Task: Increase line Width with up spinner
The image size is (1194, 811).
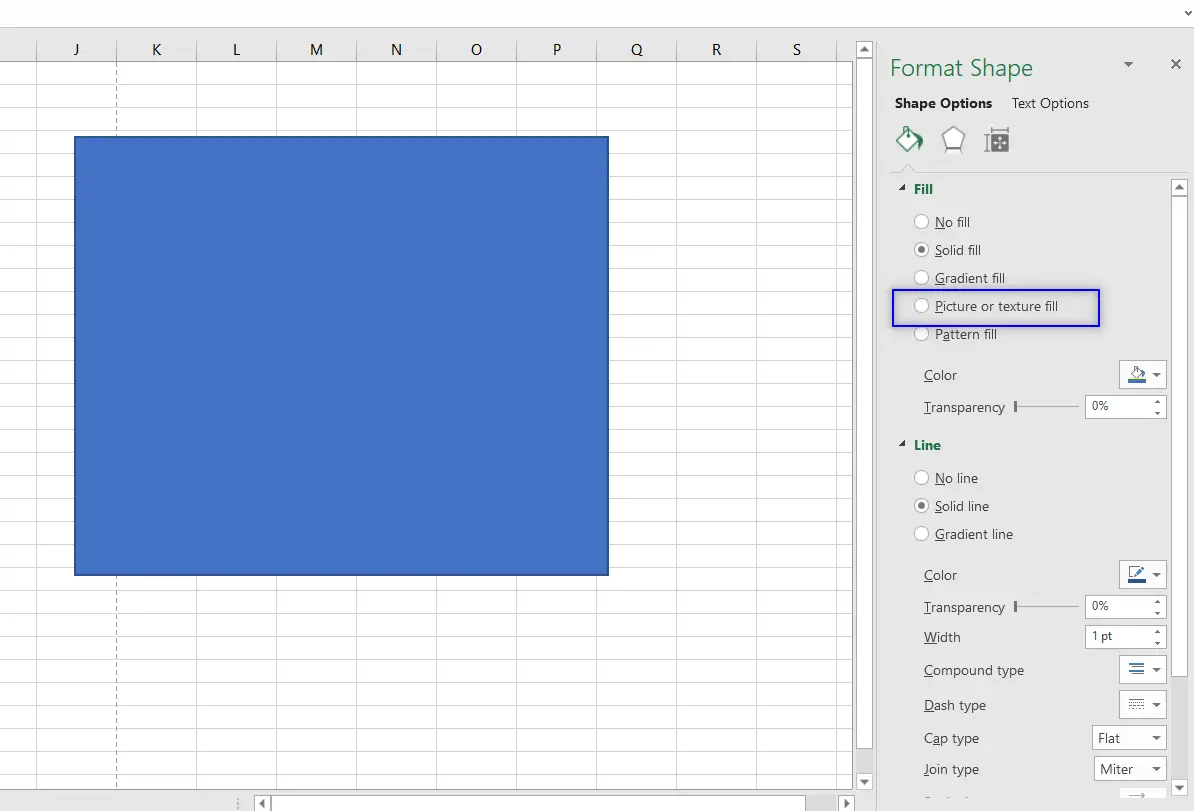Action: (x=1157, y=631)
